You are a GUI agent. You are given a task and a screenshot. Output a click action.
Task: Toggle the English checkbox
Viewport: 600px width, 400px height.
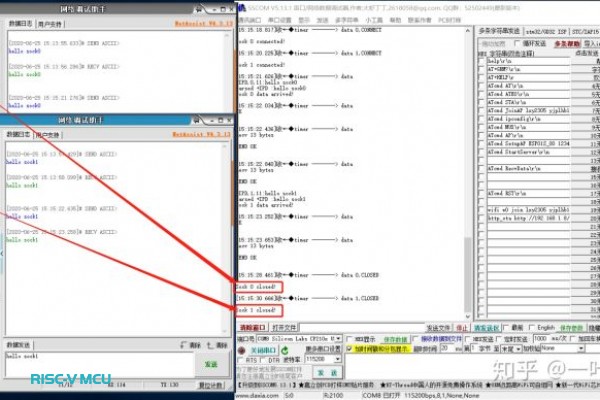(532, 328)
